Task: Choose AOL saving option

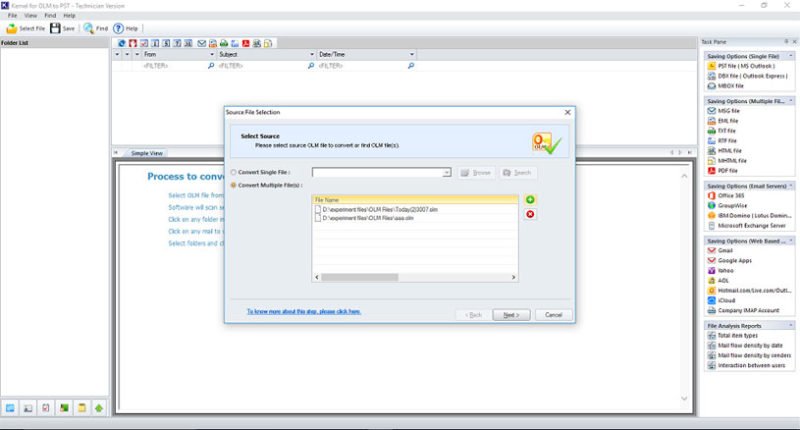Action: point(718,281)
